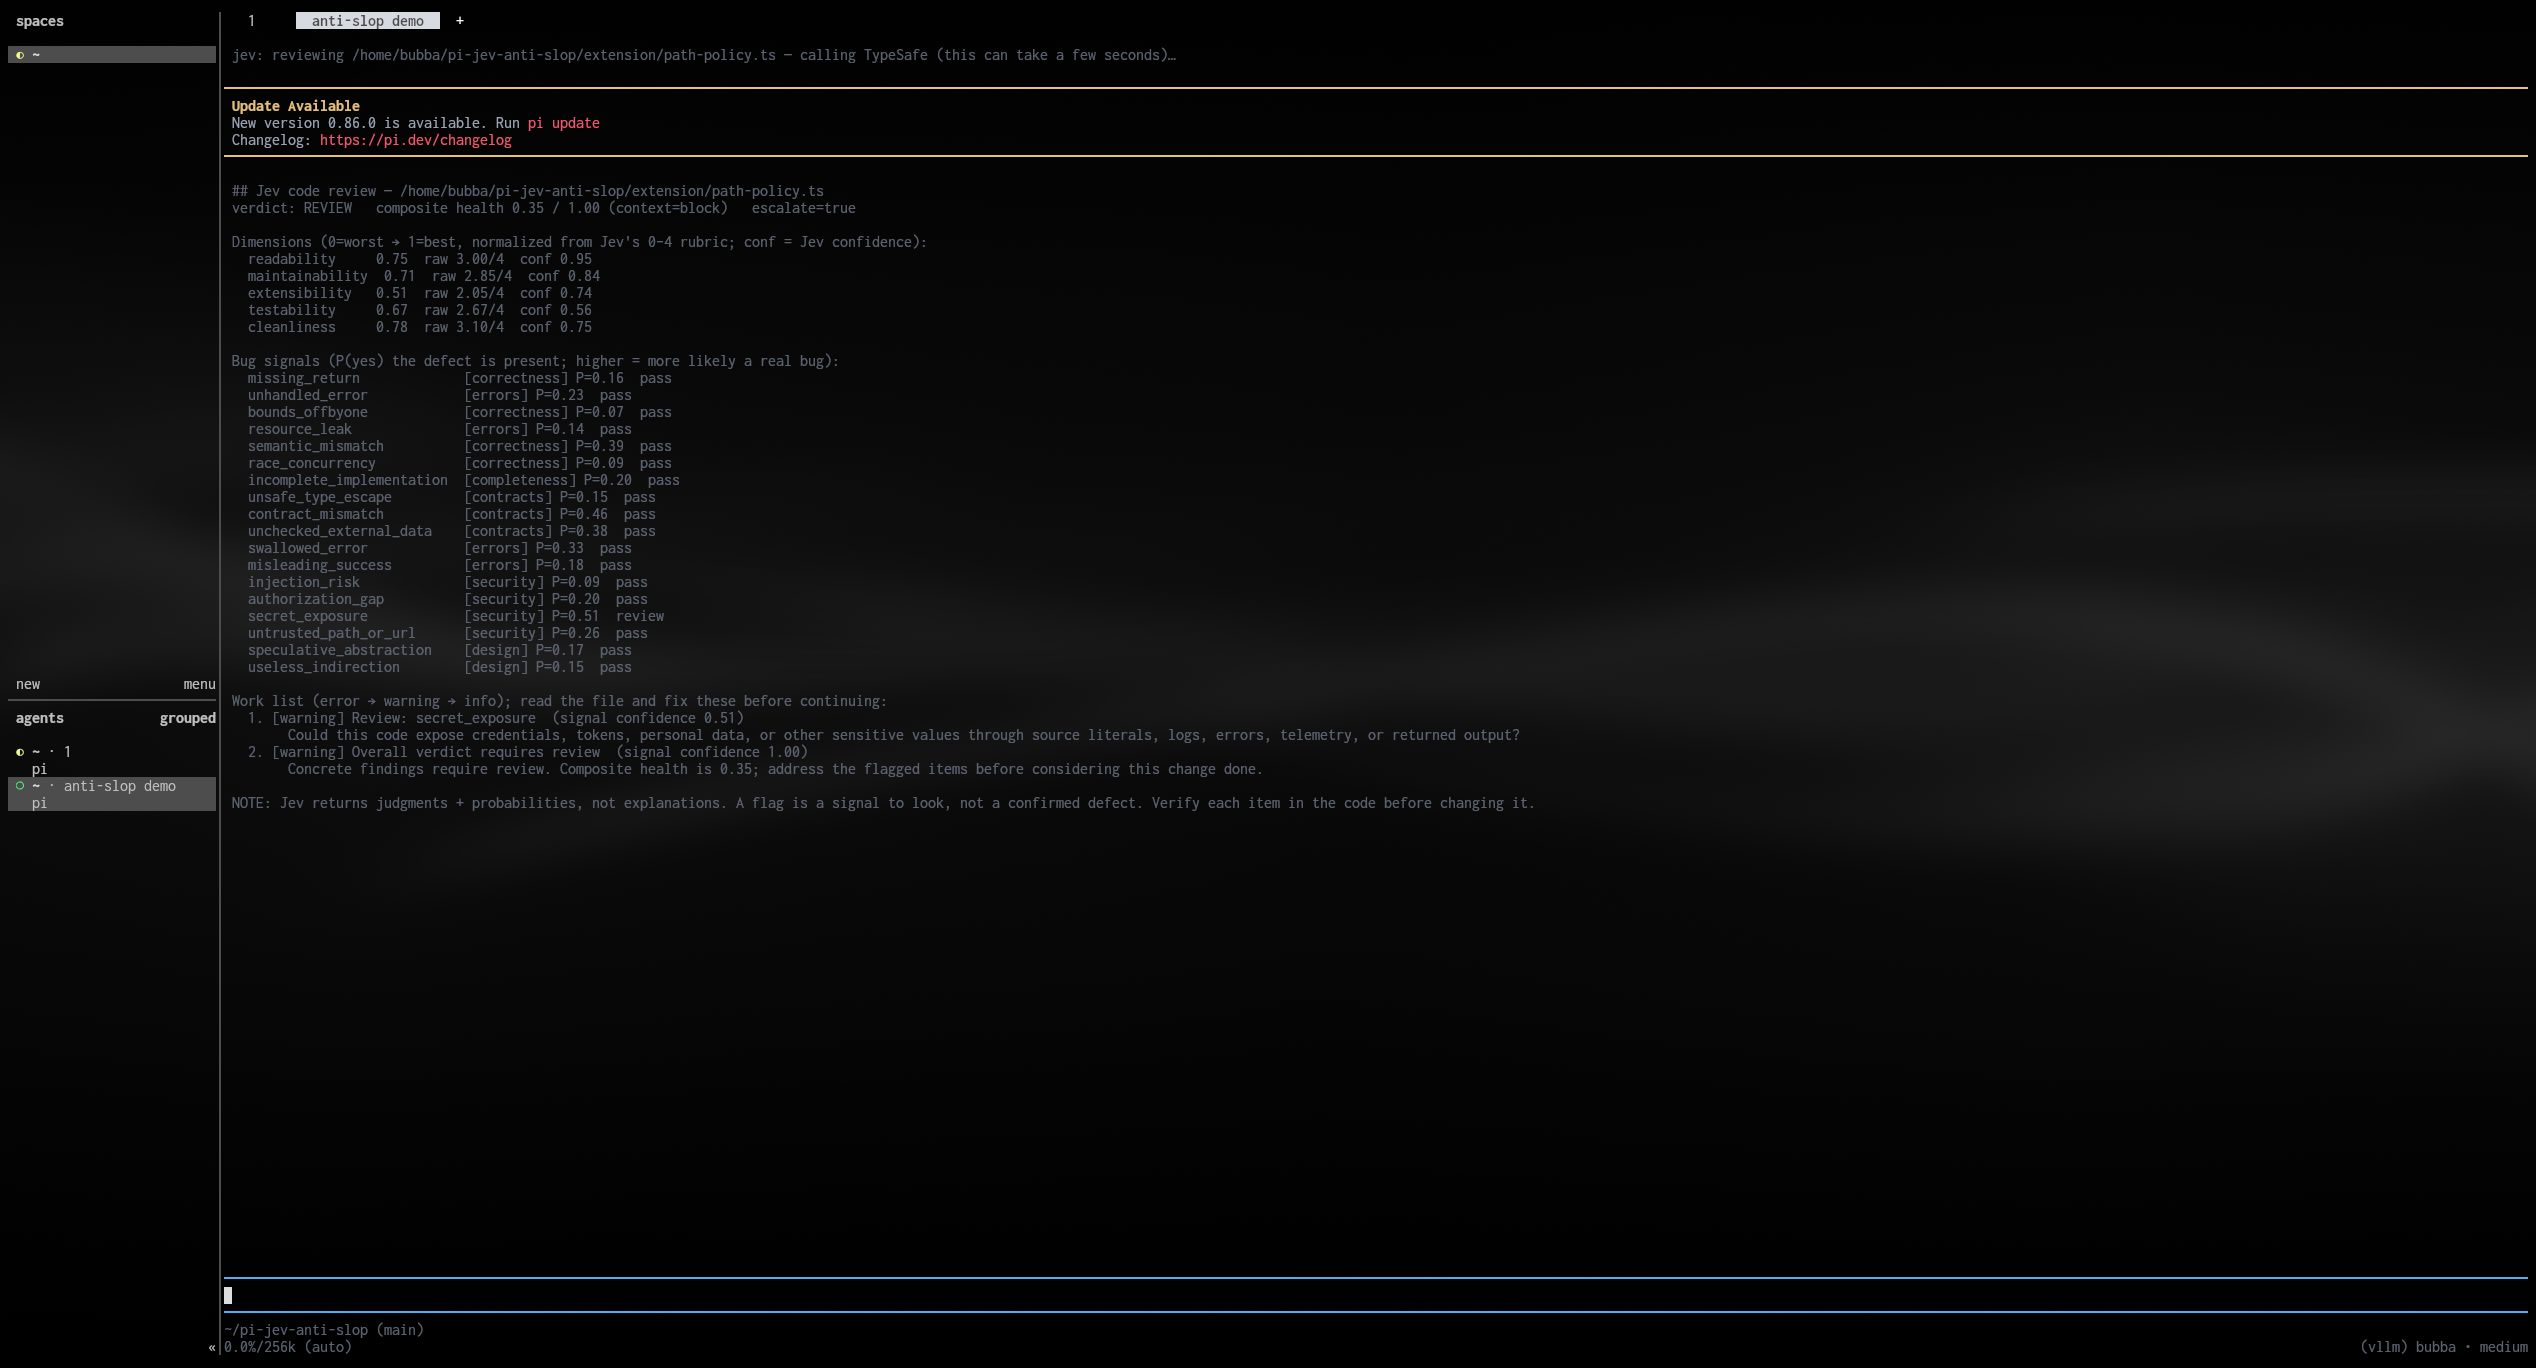Viewport: 2536px width, 1368px height.
Task: Open the sidebar 'menu'
Action: (199, 684)
